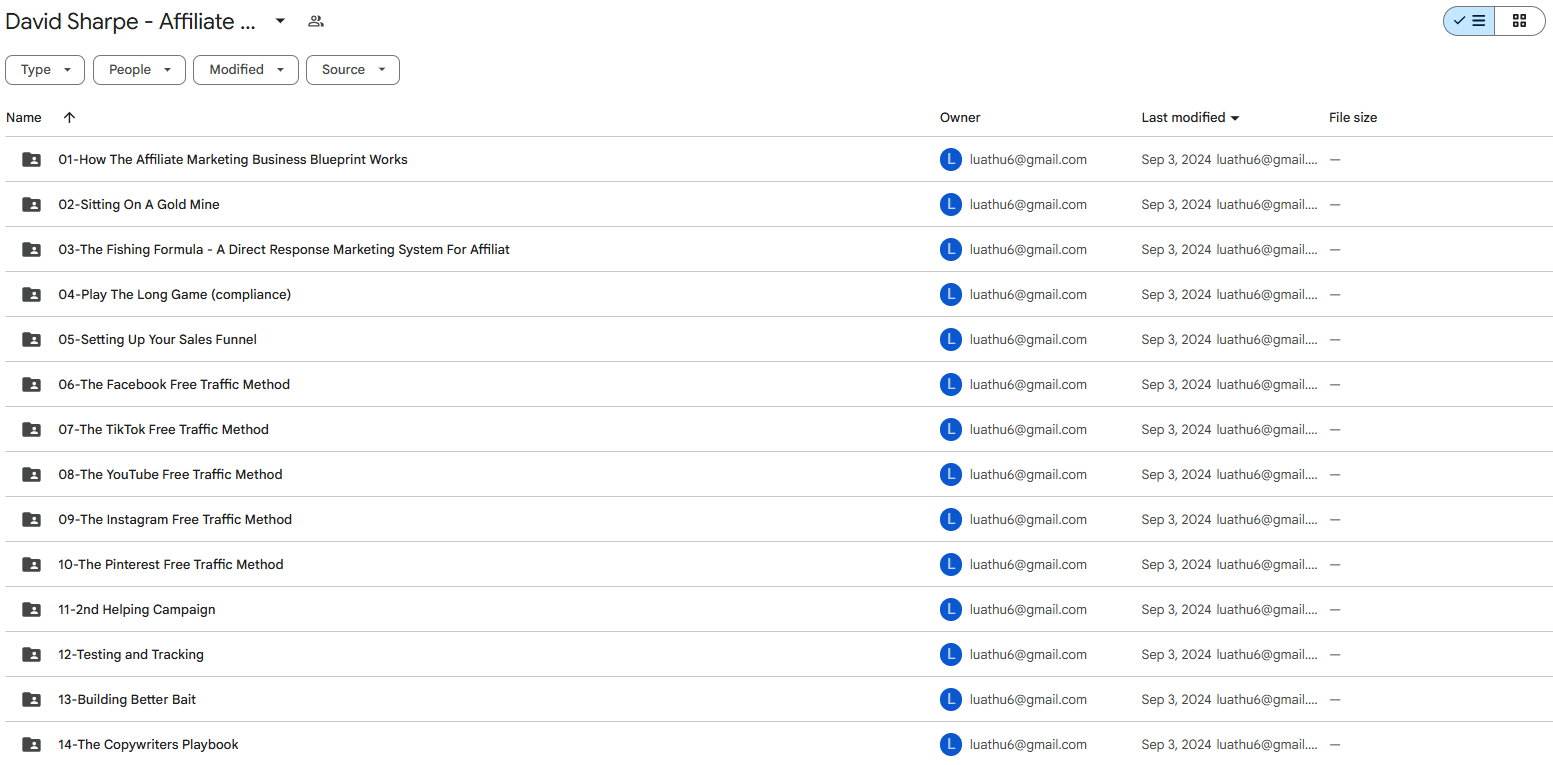Select '13-Building Better Bait' folder name

(127, 700)
